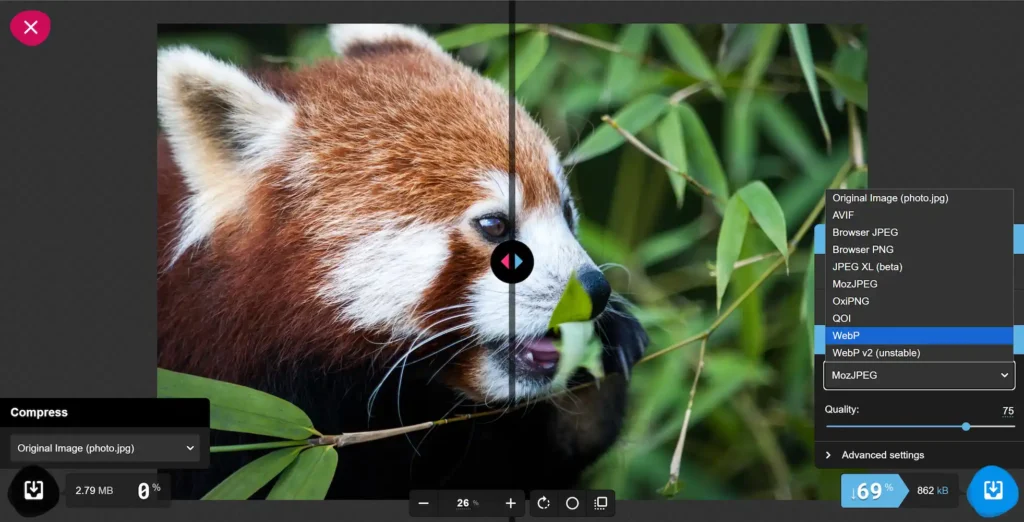The height and width of the screenshot is (522, 1024).
Task: Open the MozJPEG format dropdown
Action: coord(919,375)
